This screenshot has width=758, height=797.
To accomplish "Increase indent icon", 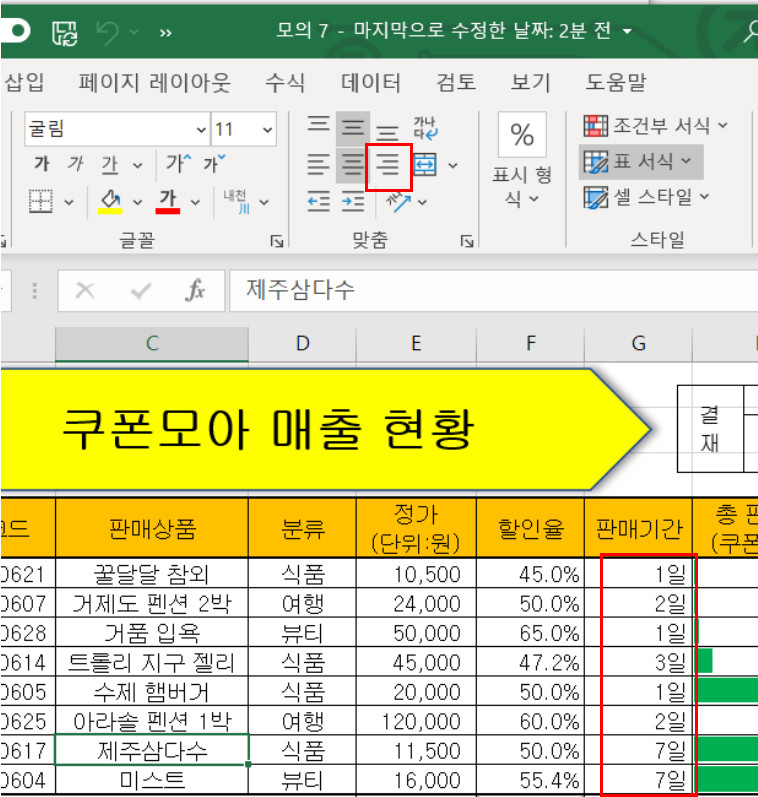I will [x=353, y=202].
